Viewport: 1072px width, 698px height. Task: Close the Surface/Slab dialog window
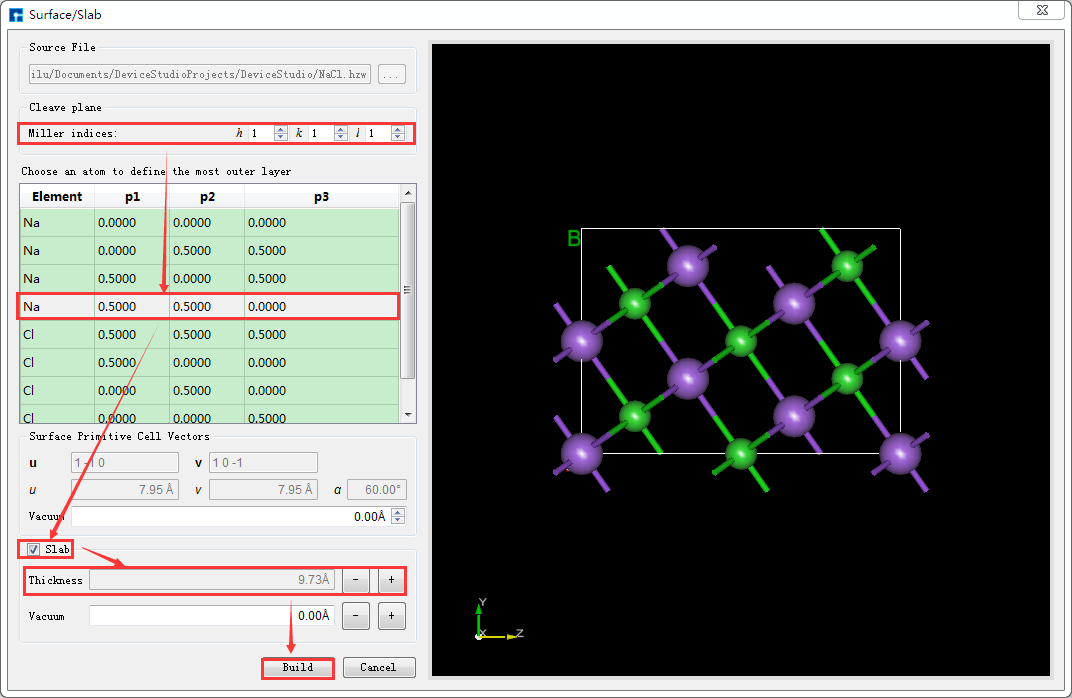click(x=1040, y=11)
